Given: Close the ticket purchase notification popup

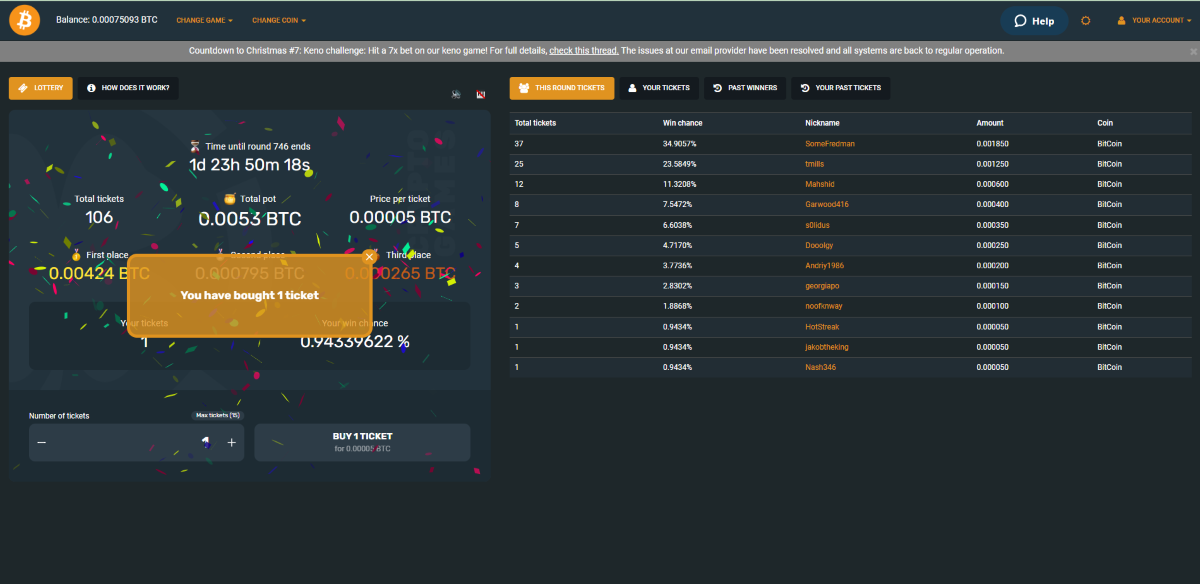Looking at the screenshot, I should click(369, 257).
